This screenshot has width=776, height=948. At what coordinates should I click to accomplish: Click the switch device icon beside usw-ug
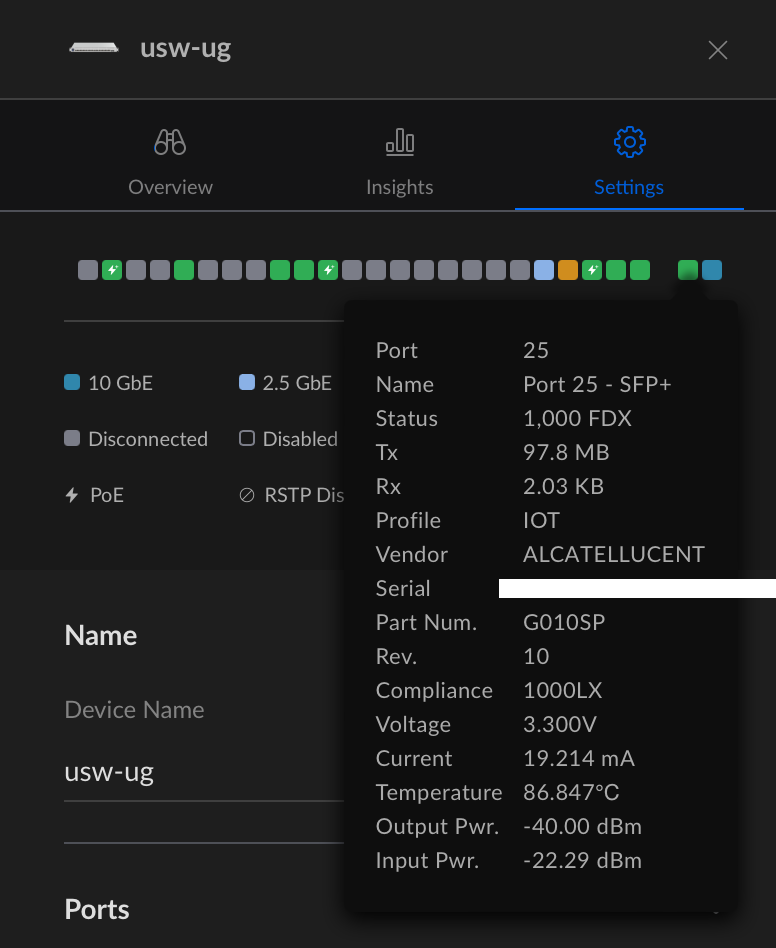[x=94, y=48]
